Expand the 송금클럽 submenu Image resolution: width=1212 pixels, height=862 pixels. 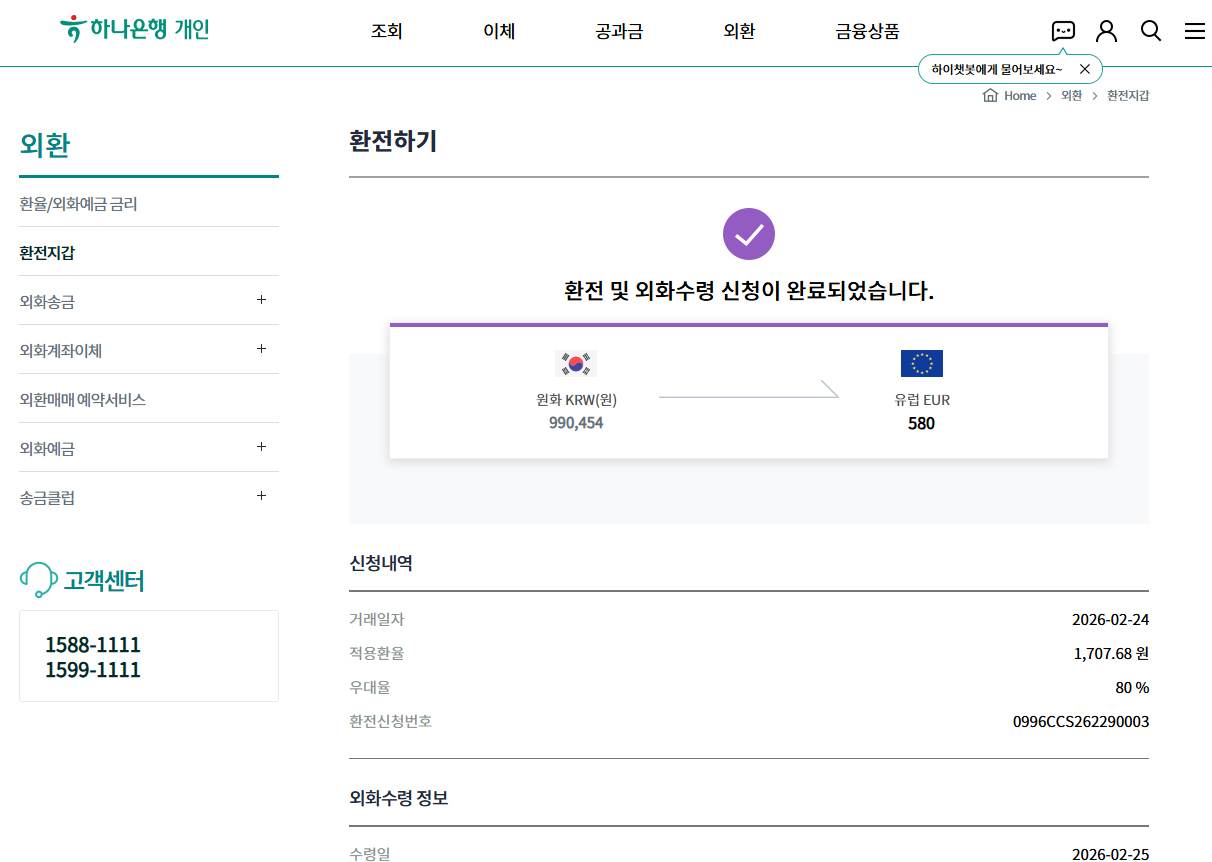[x=261, y=496]
